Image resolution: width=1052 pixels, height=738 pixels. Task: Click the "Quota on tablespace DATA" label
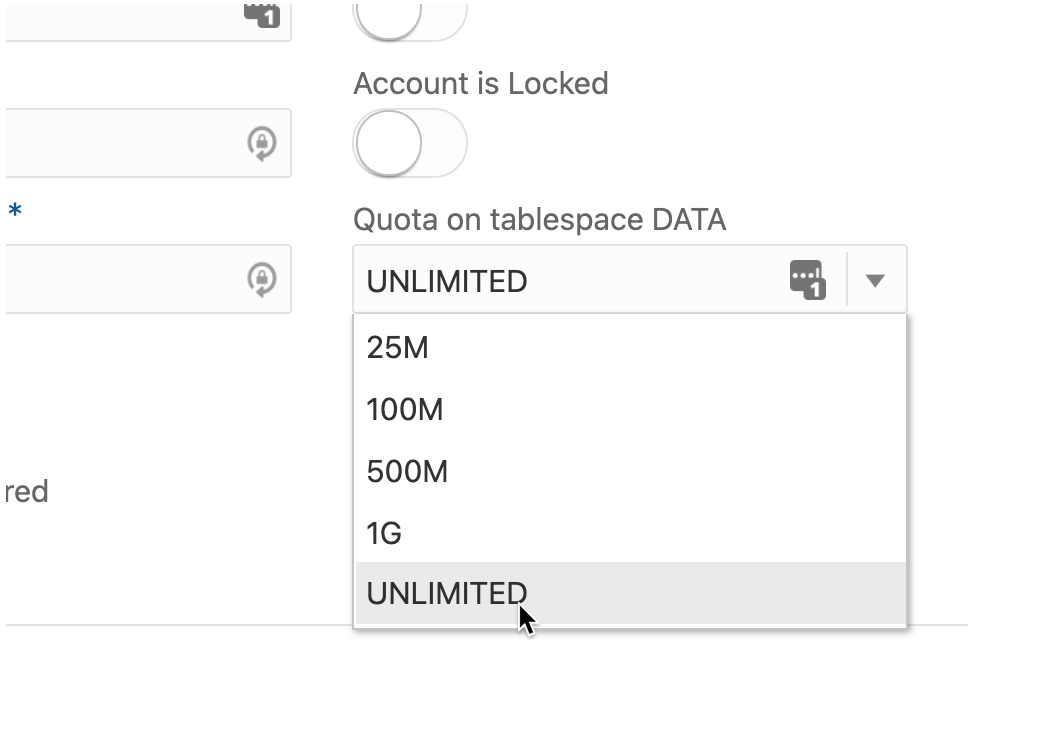coord(539,219)
